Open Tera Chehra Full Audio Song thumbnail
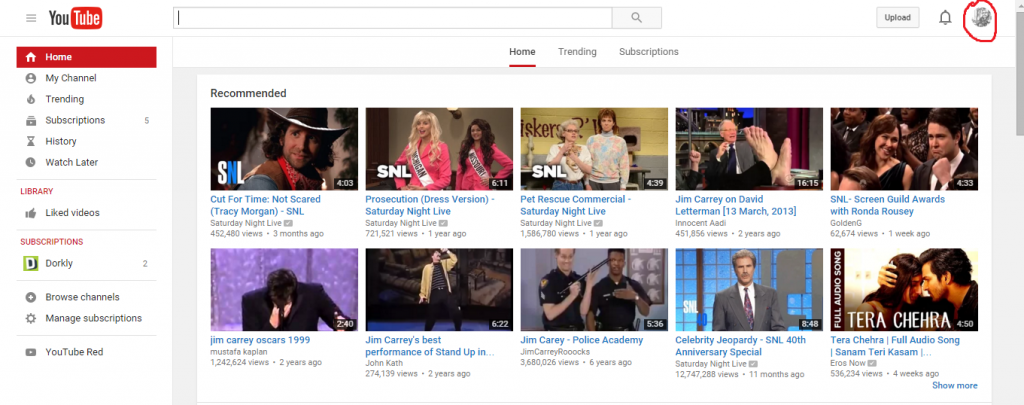The image size is (1024, 405). [x=904, y=290]
